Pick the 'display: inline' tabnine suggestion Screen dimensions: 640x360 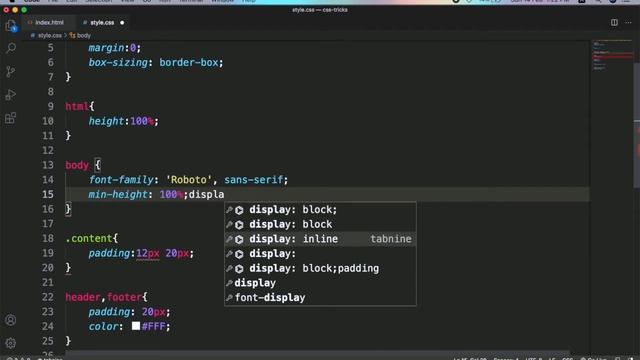[320, 239]
